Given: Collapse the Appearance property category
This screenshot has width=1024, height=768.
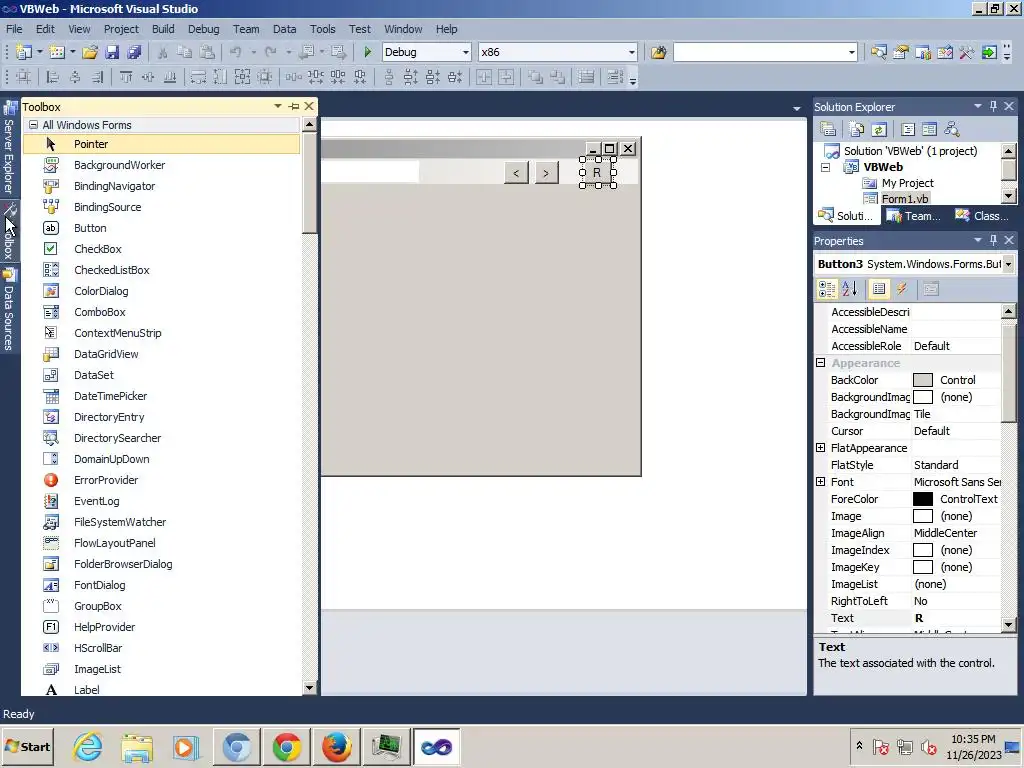Looking at the screenshot, I should coord(821,363).
